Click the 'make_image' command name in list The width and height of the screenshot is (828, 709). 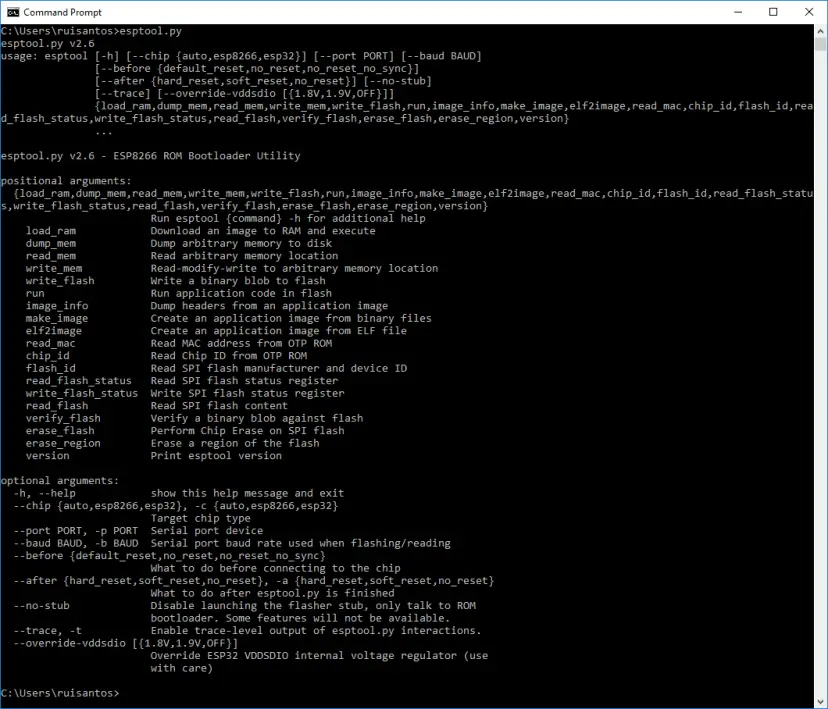pos(57,318)
